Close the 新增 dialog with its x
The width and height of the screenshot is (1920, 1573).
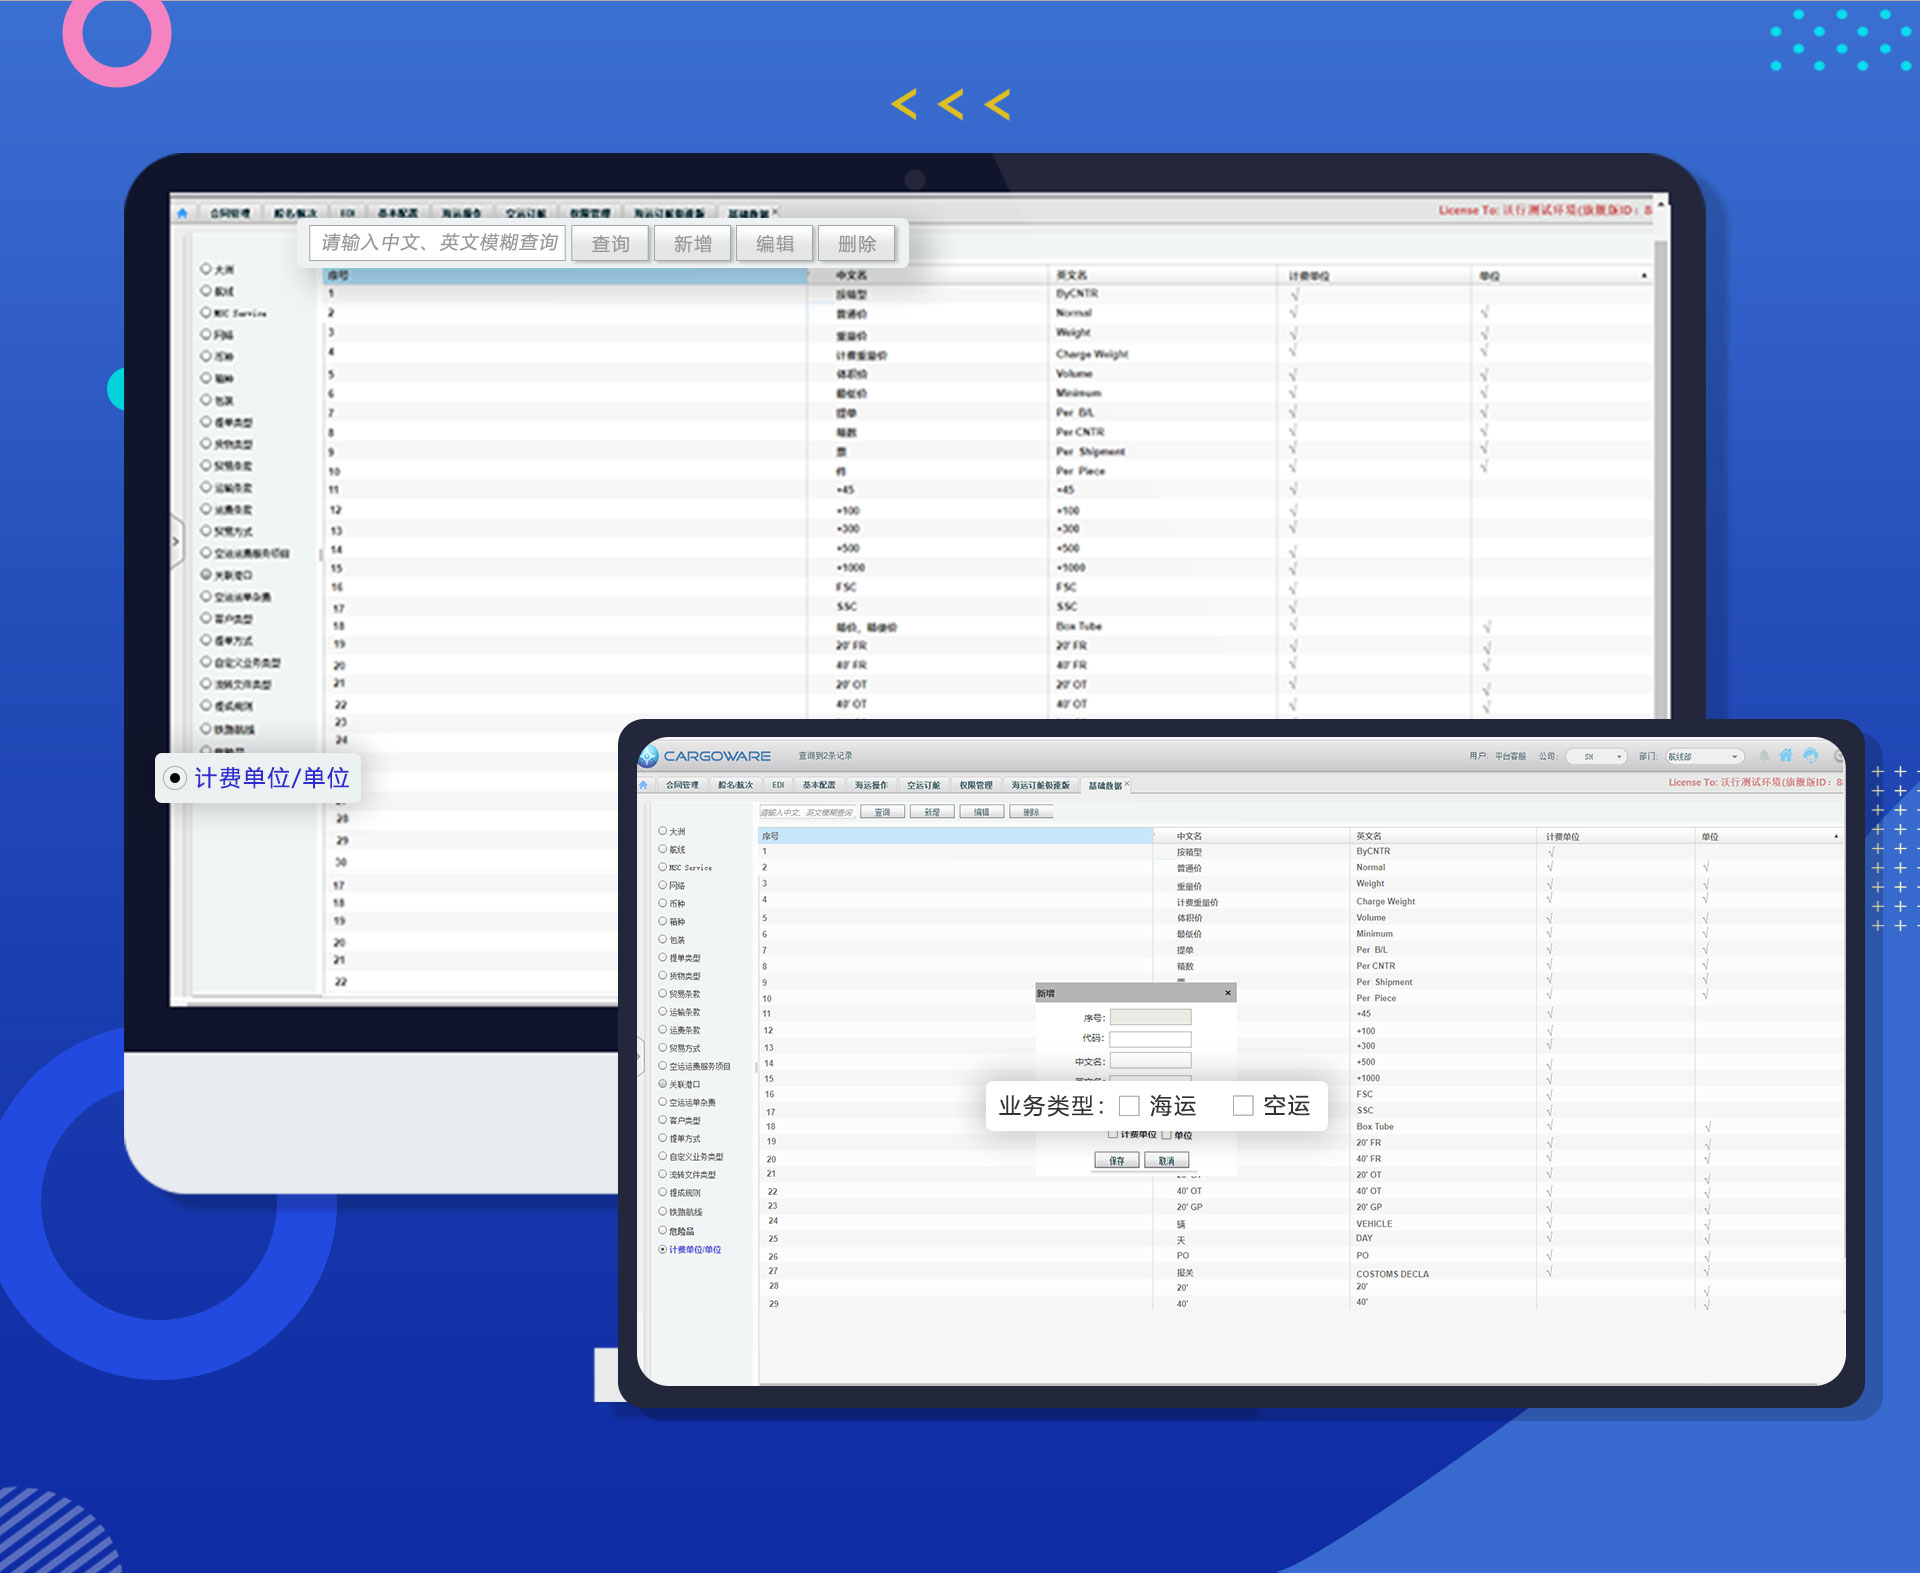[1228, 993]
